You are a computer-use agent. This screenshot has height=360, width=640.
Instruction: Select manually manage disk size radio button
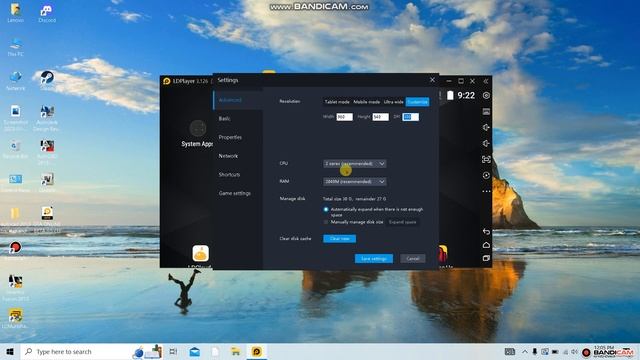[326, 222]
